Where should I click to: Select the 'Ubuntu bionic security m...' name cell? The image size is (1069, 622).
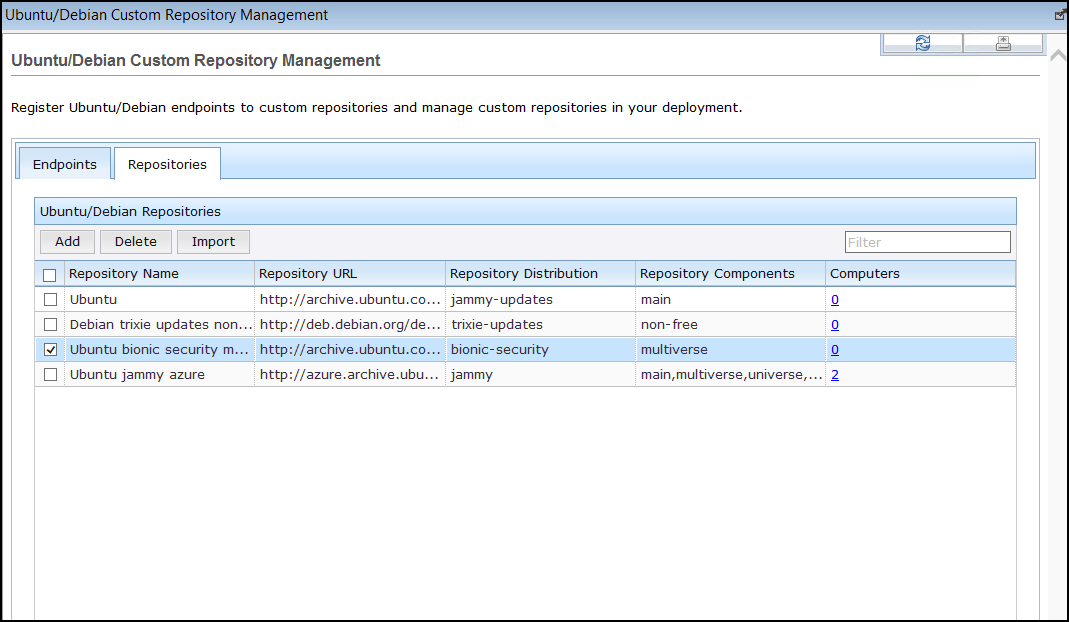pos(160,349)
